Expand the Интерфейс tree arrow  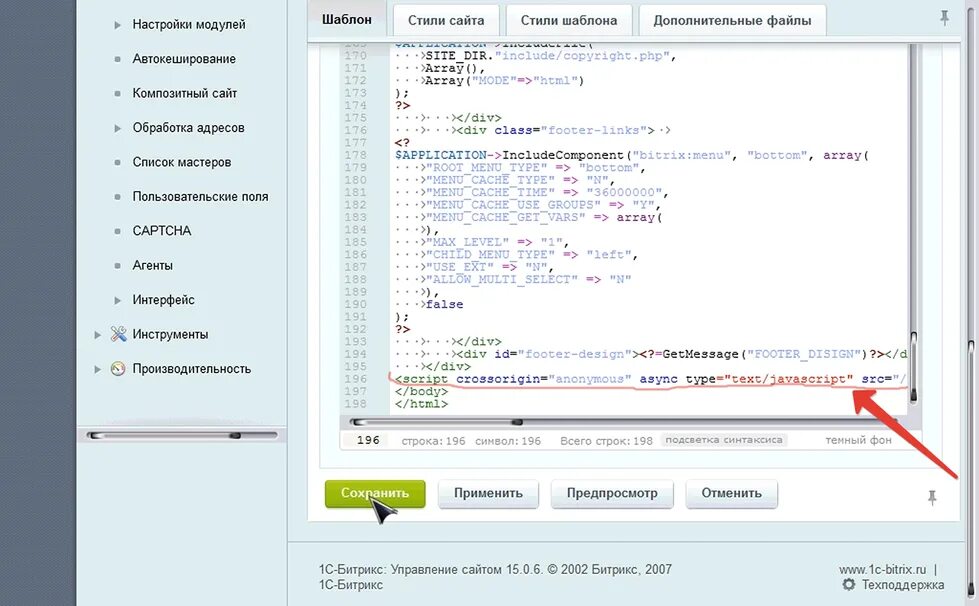click(117, 300)
